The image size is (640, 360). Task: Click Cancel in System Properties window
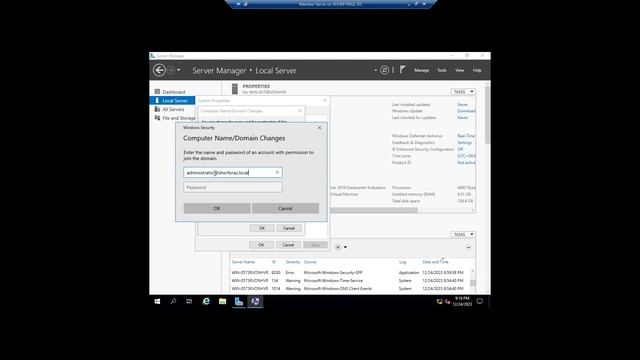pyautogui.click(x=288, y=245)
